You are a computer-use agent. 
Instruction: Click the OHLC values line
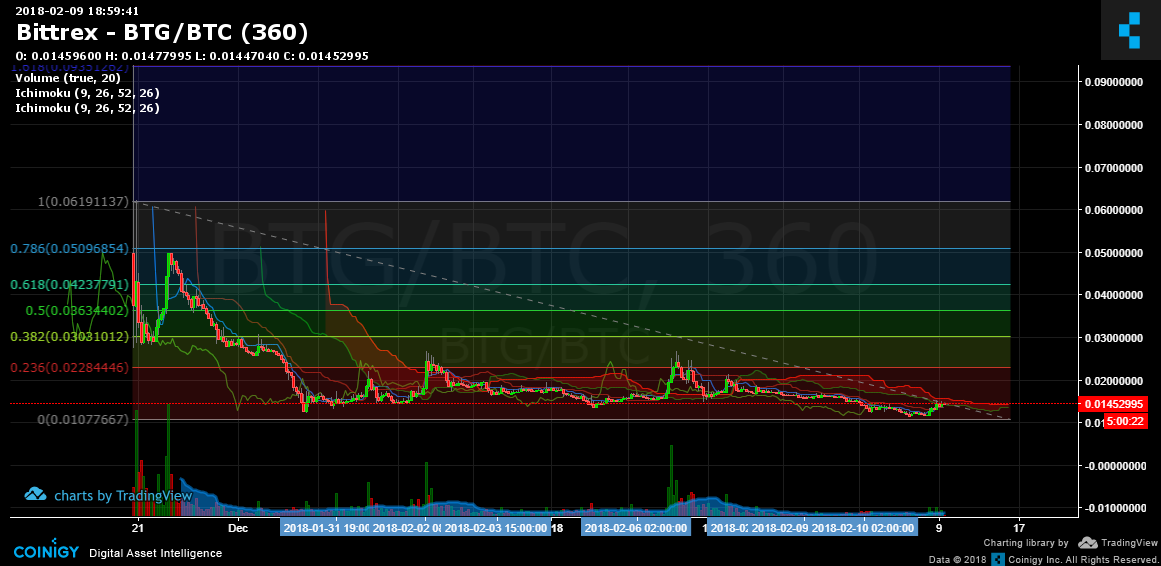click(x=192, y=56)
